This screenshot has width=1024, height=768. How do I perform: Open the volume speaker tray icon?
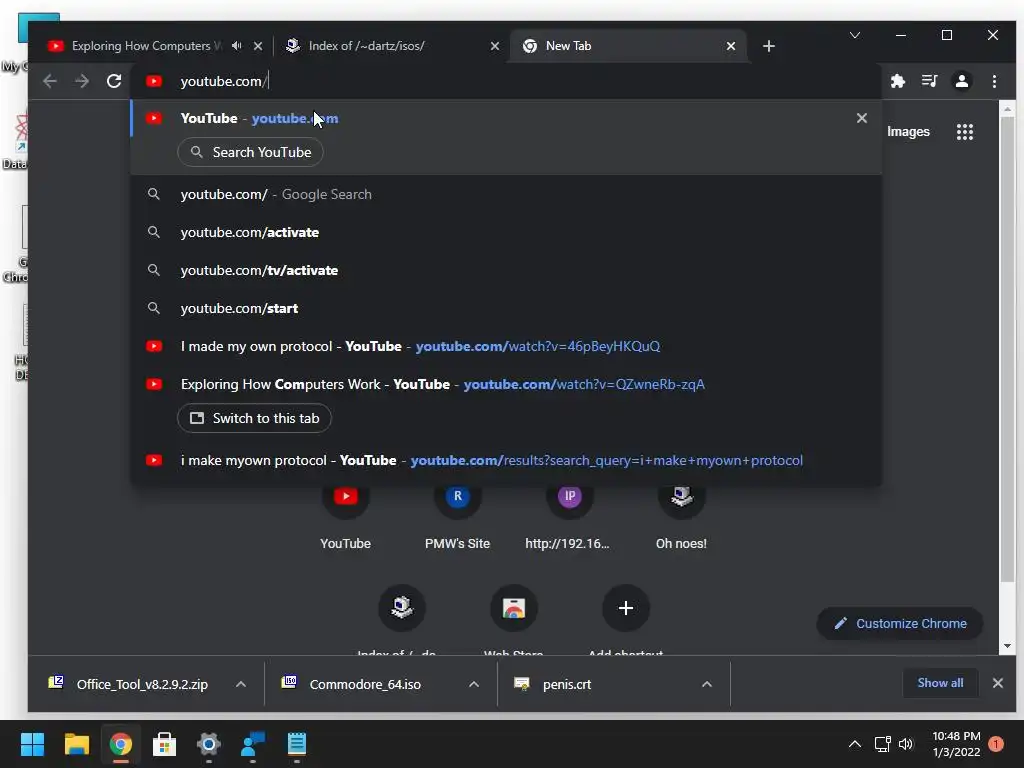906,744
